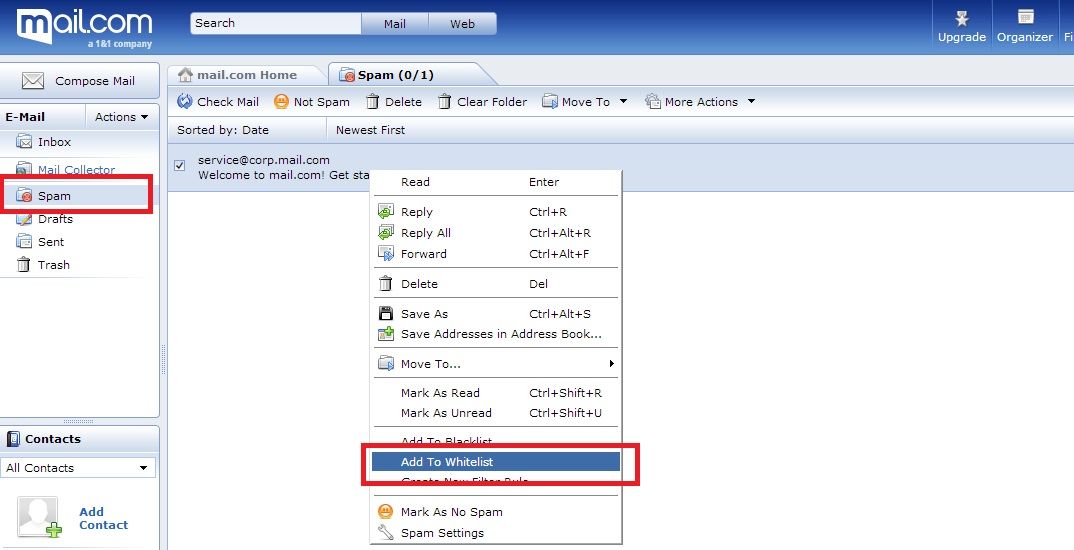Expand the Move To... submenu arrow
Screen dimensions: 1074x550
tap(612, 364)
